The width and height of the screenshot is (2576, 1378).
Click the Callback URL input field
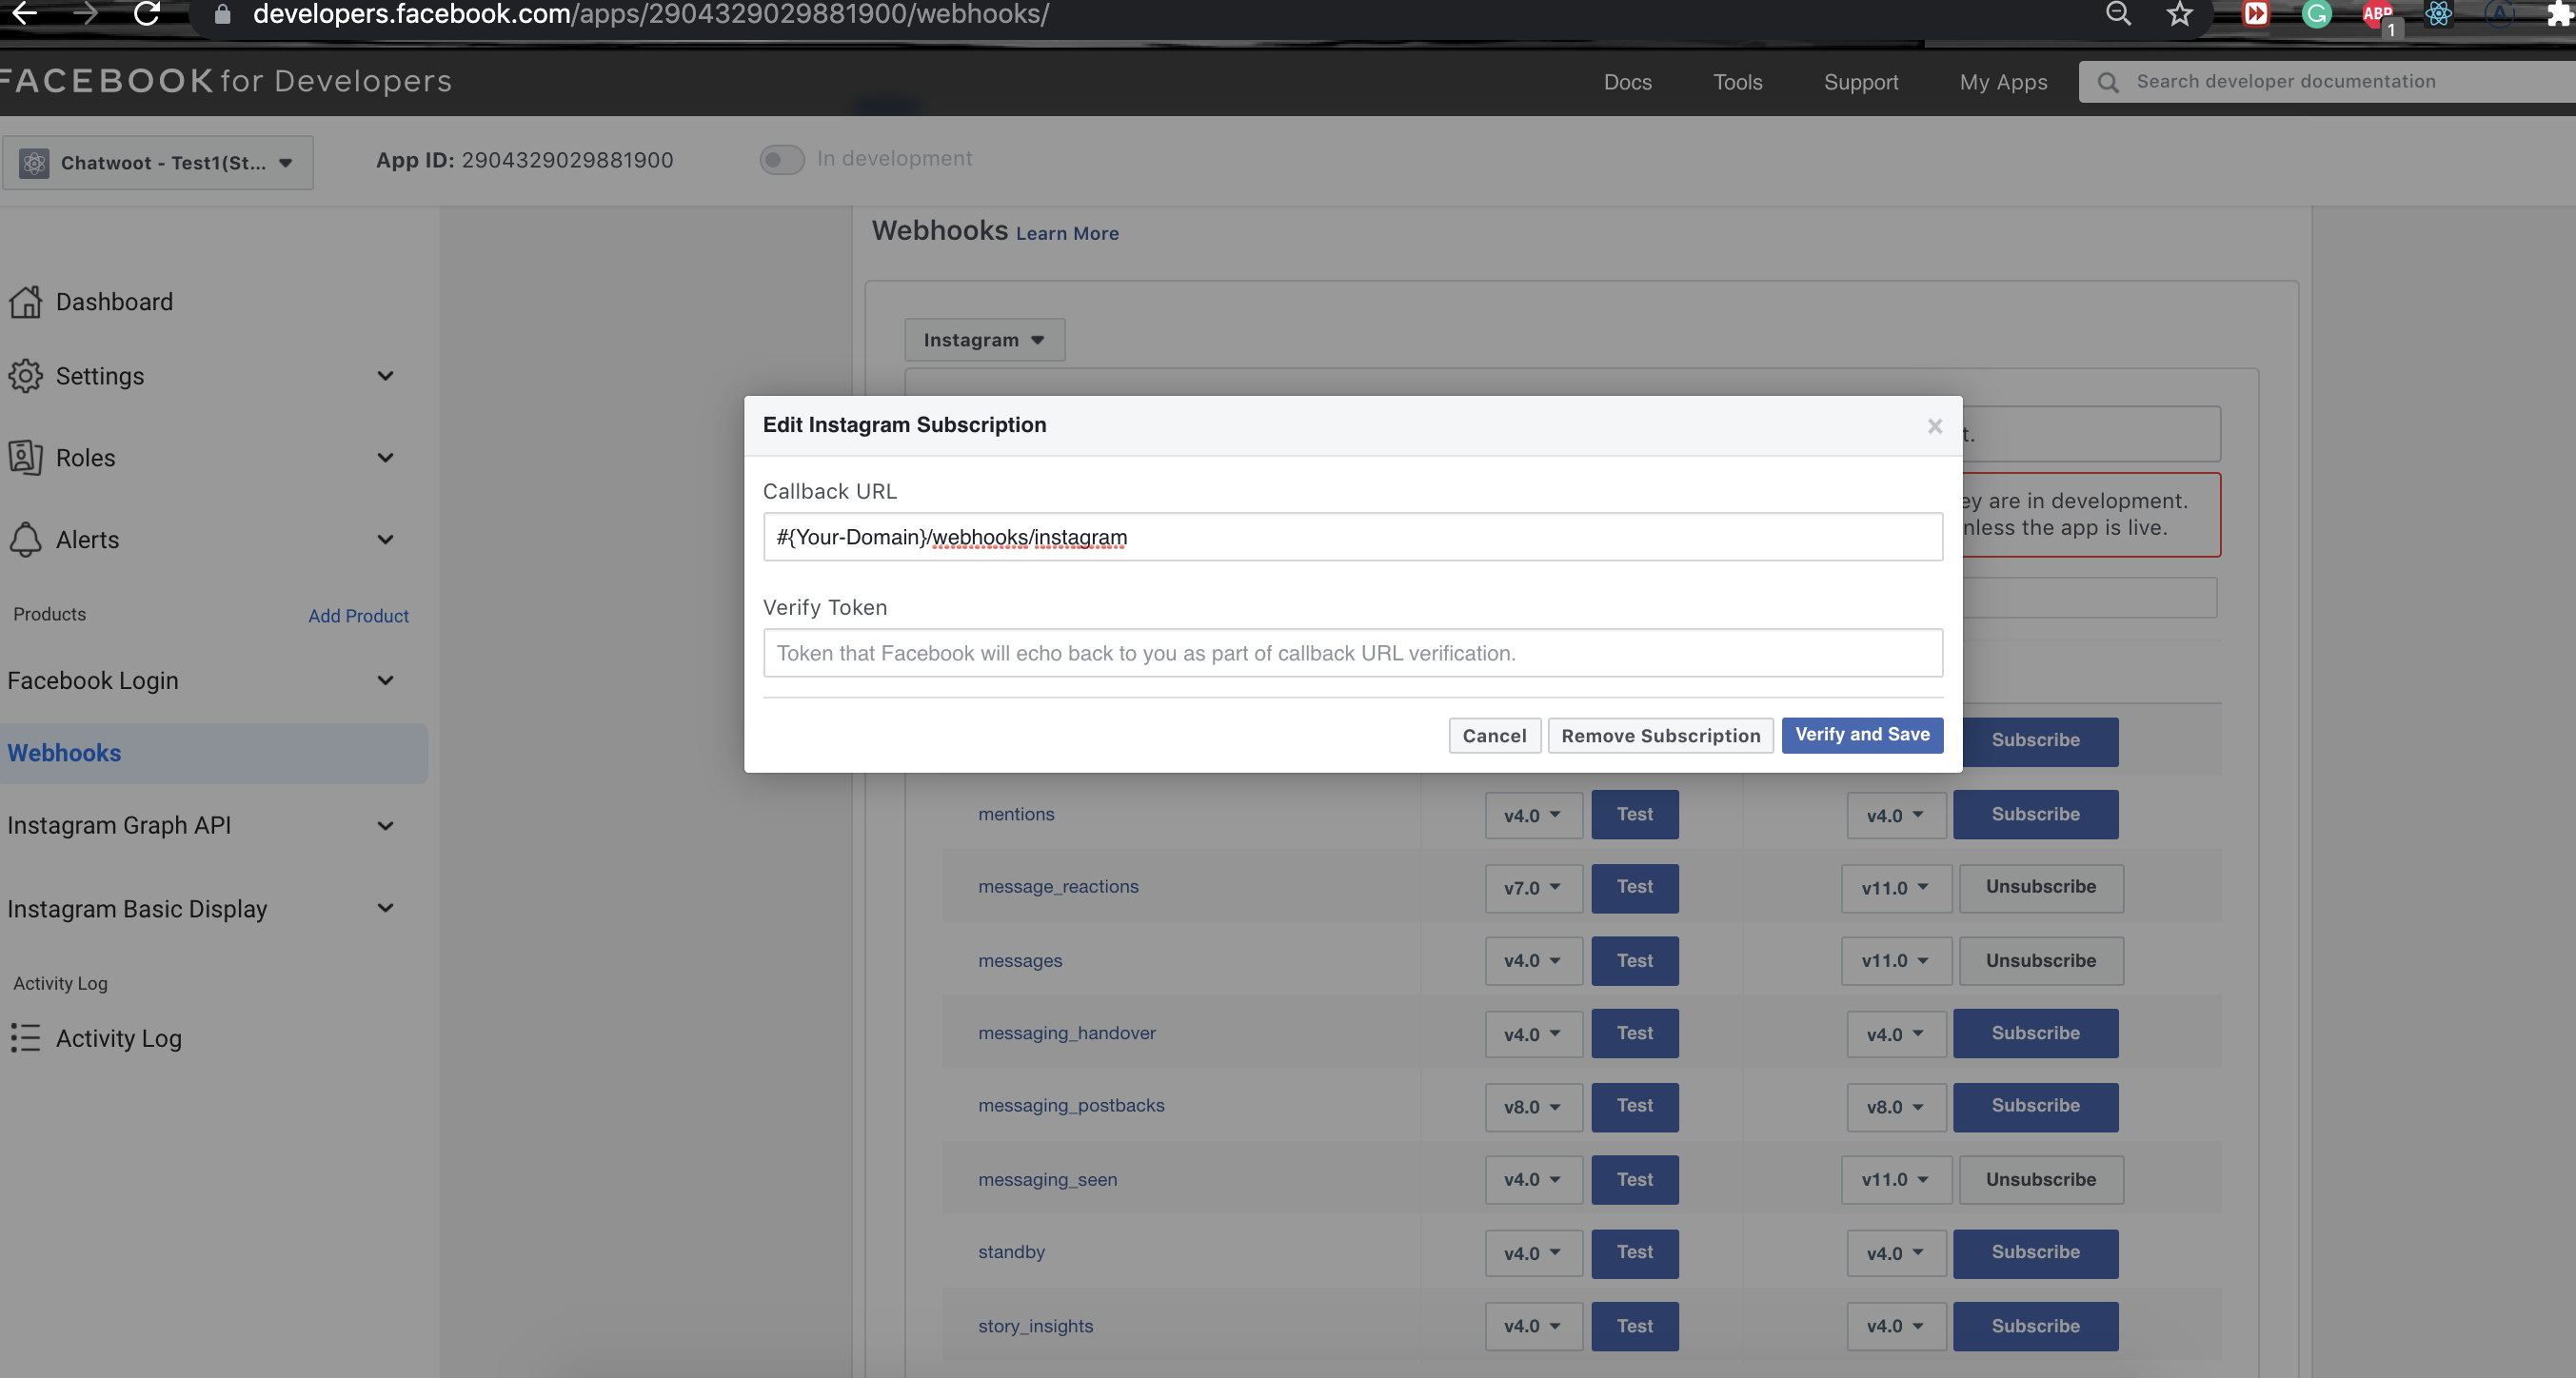click(x=1353, y=537)
